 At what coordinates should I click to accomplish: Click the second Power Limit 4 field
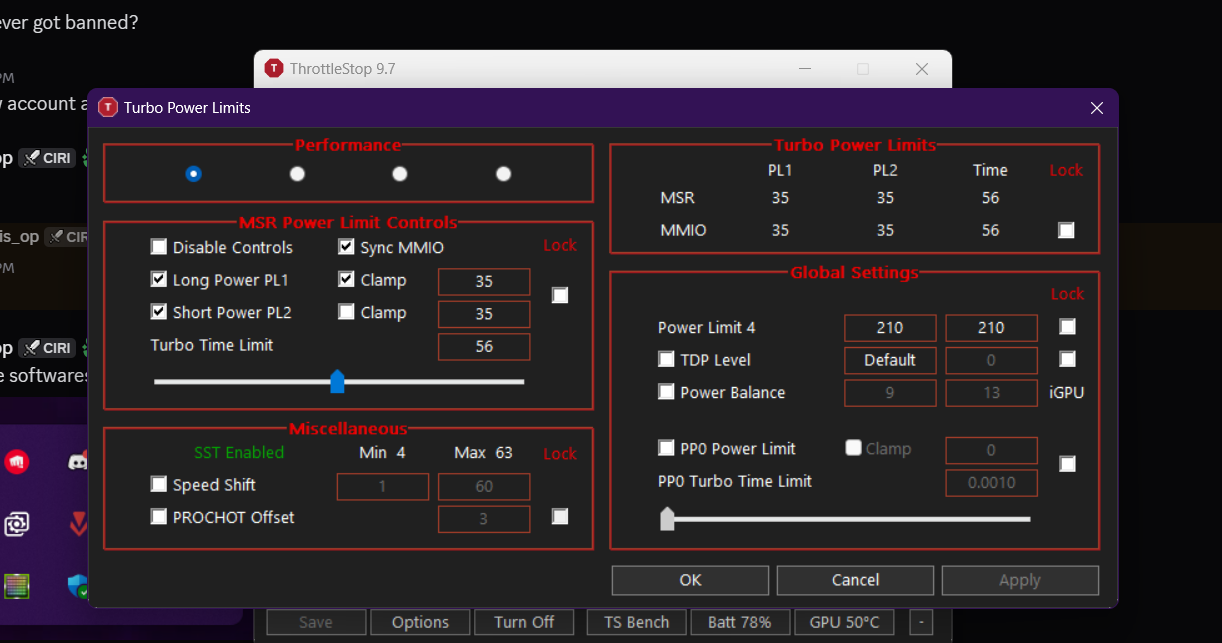(991, 328)
